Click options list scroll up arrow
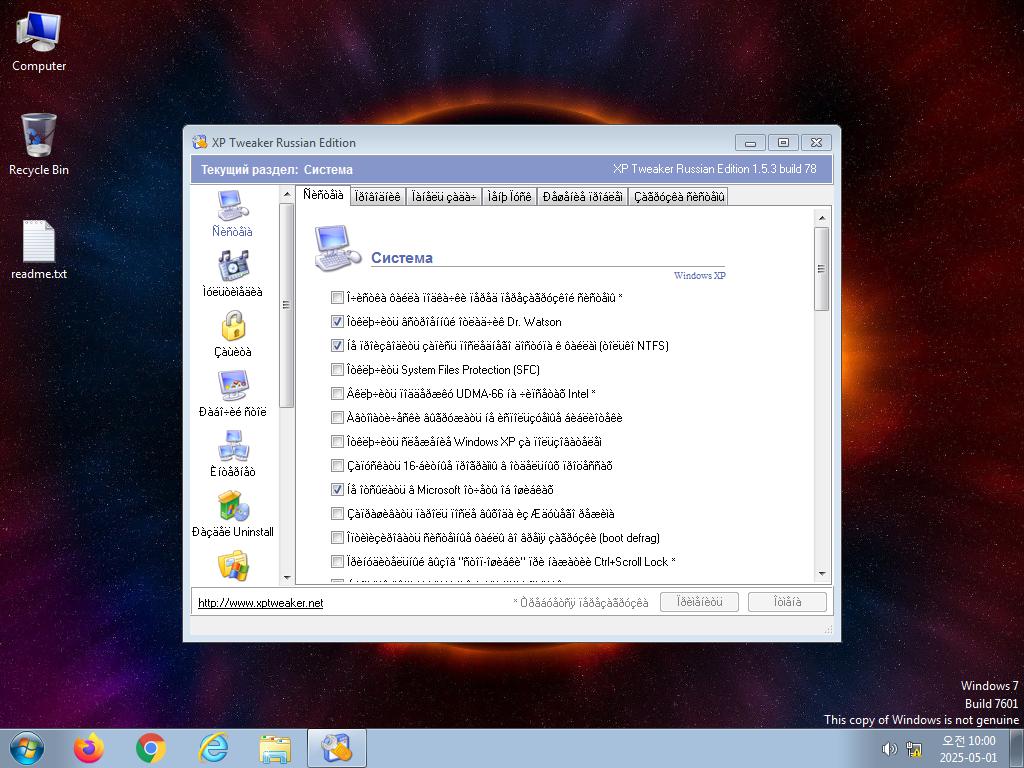The image size is (1024, 768). 822,217
